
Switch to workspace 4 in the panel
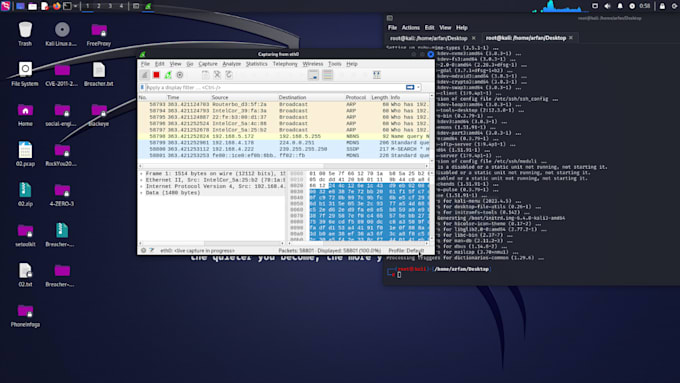121,6
